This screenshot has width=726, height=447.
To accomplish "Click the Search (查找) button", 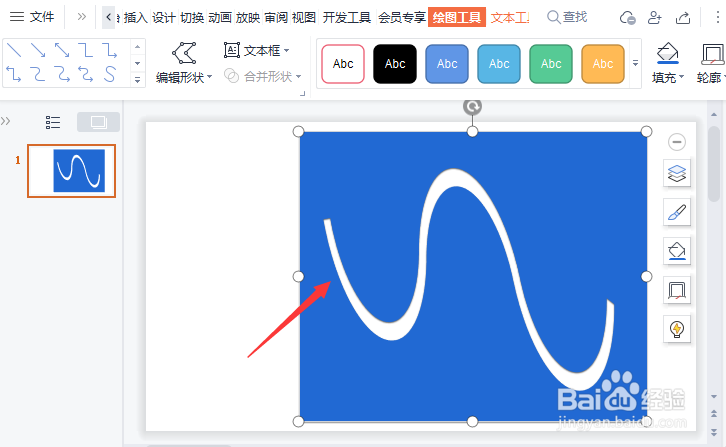I will coord(567,17).
